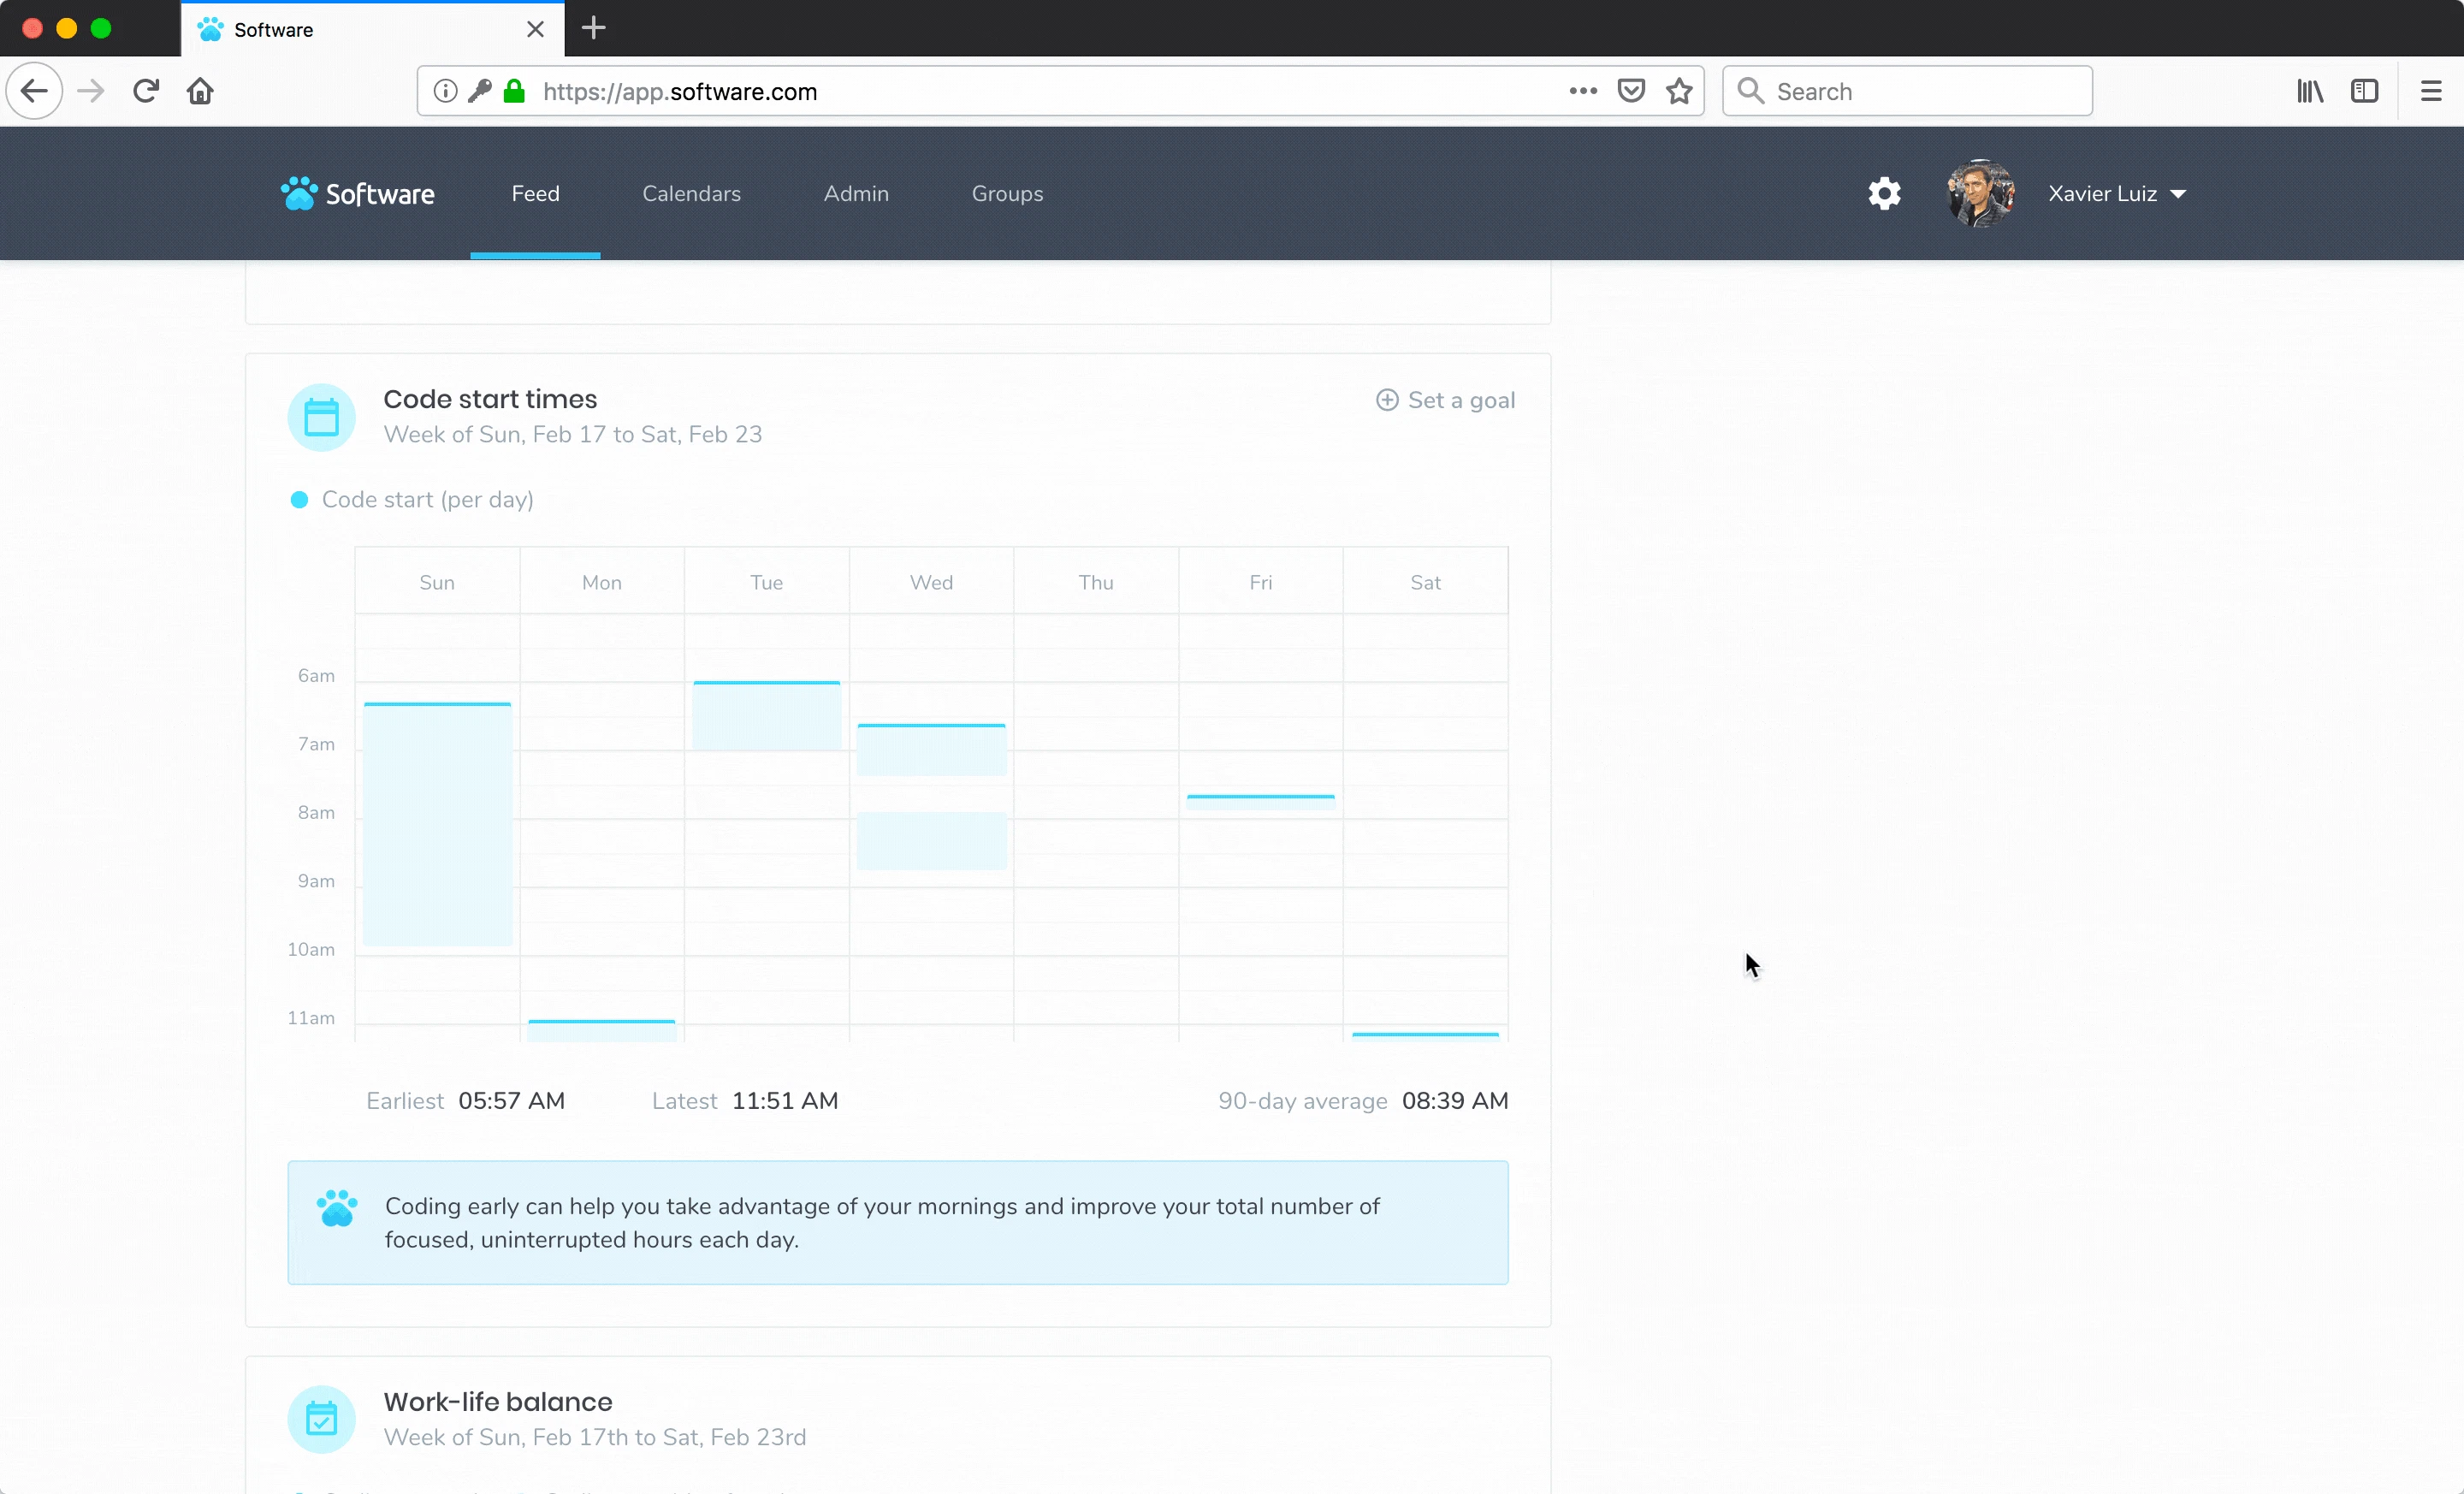2464x1494 pixels.
Task: Reload the current page
Action: click(146, 92)
